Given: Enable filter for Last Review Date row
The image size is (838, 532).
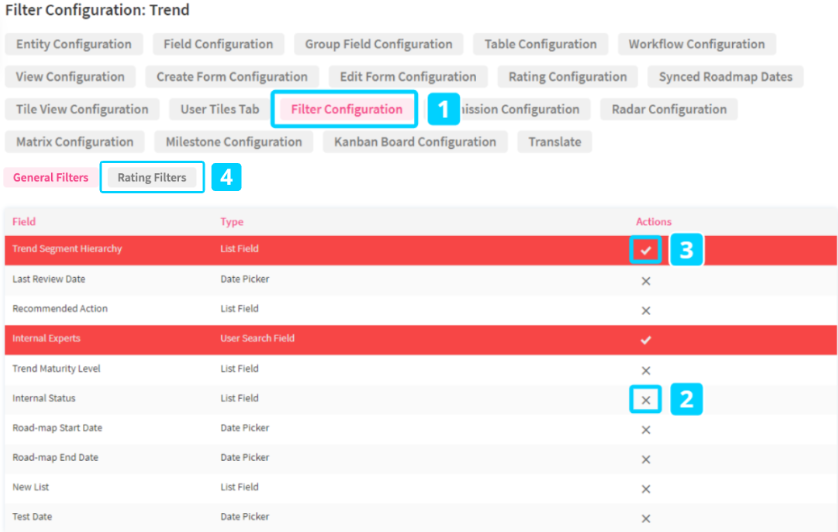Looking at the screenshot, I should pos(645,281).
